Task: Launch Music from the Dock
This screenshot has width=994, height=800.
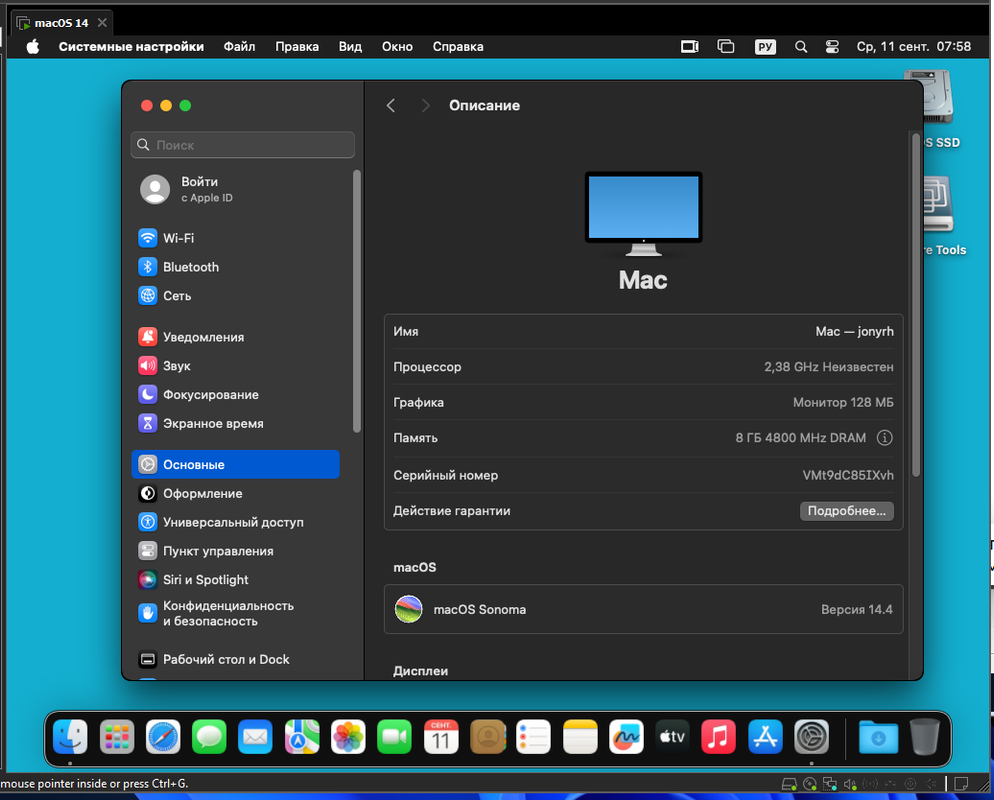Action: click(719, 737)
